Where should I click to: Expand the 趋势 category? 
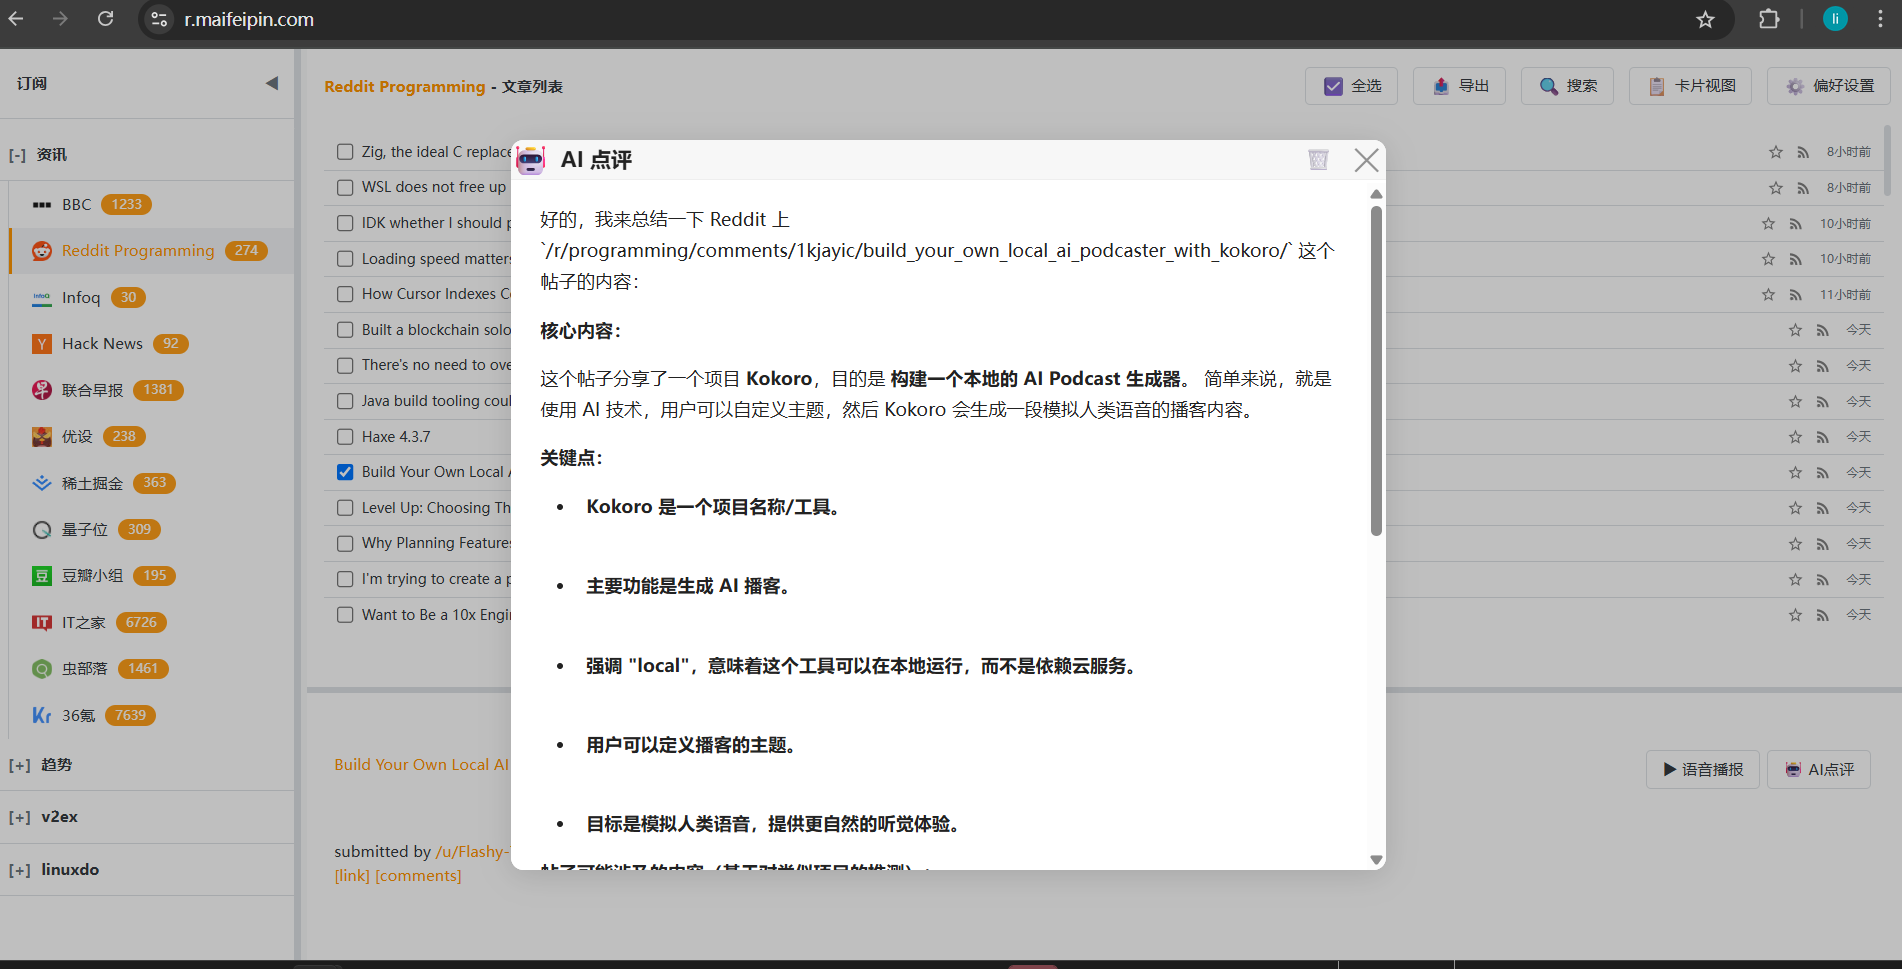click(19, 765)
